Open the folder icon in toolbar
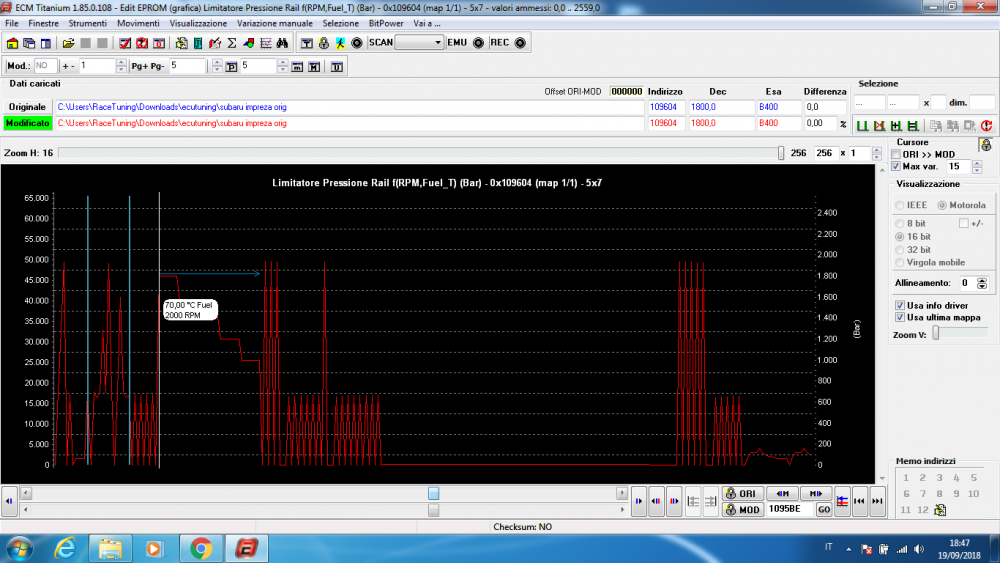1000x563 pixels. click(68, 43)
